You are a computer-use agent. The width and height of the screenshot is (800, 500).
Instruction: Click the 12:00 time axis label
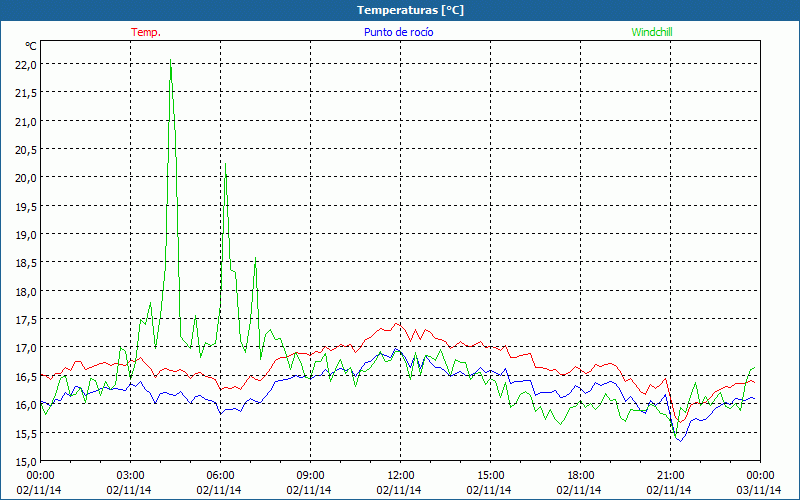(x=401, y=476)
